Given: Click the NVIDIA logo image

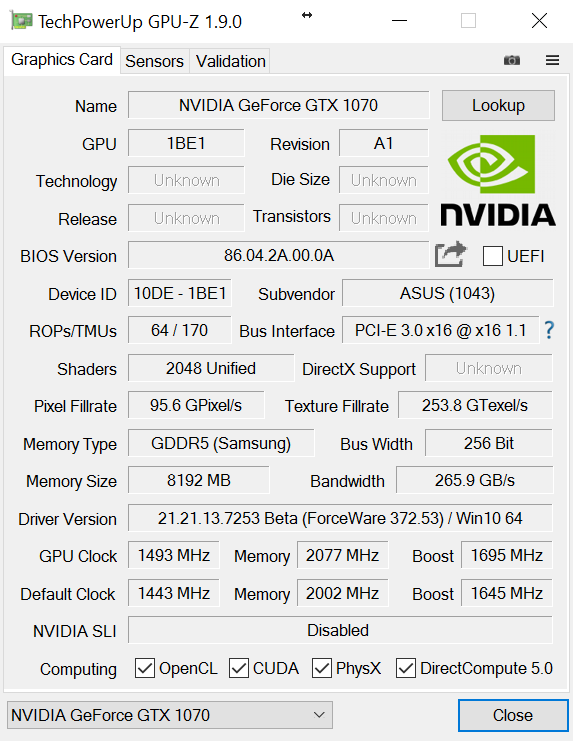Looking at the screenshot, I should 498,181.
